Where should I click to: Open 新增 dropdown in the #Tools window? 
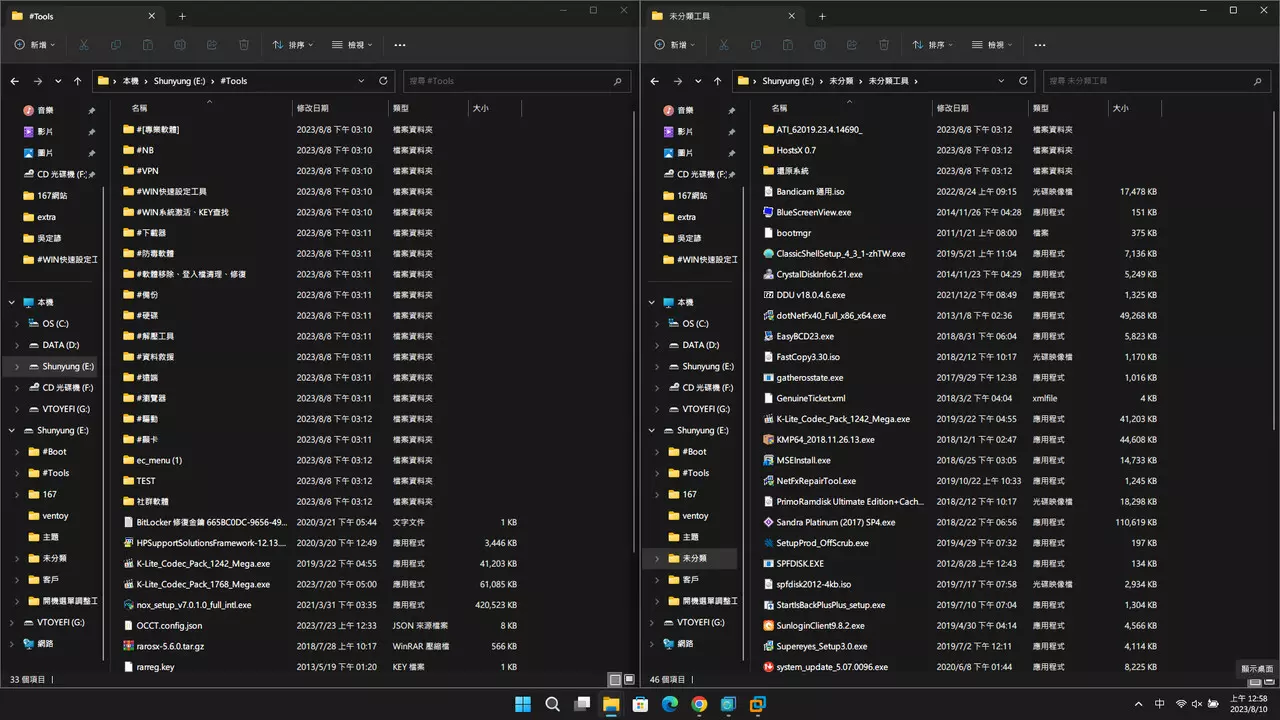click(35, 45)
